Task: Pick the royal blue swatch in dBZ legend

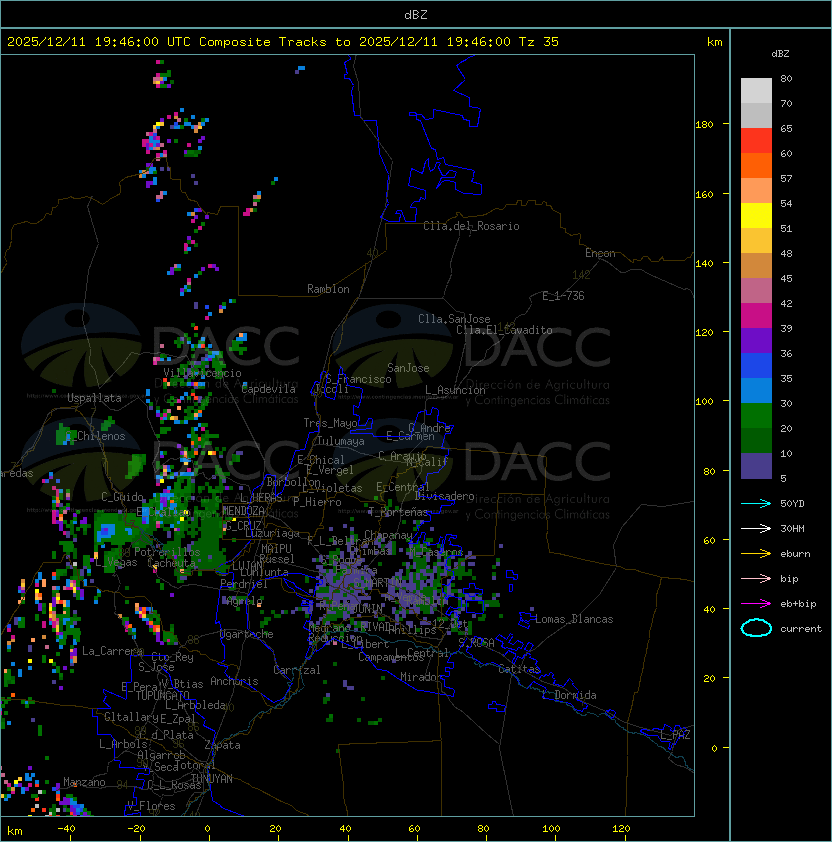Action: tap(756, 366)
